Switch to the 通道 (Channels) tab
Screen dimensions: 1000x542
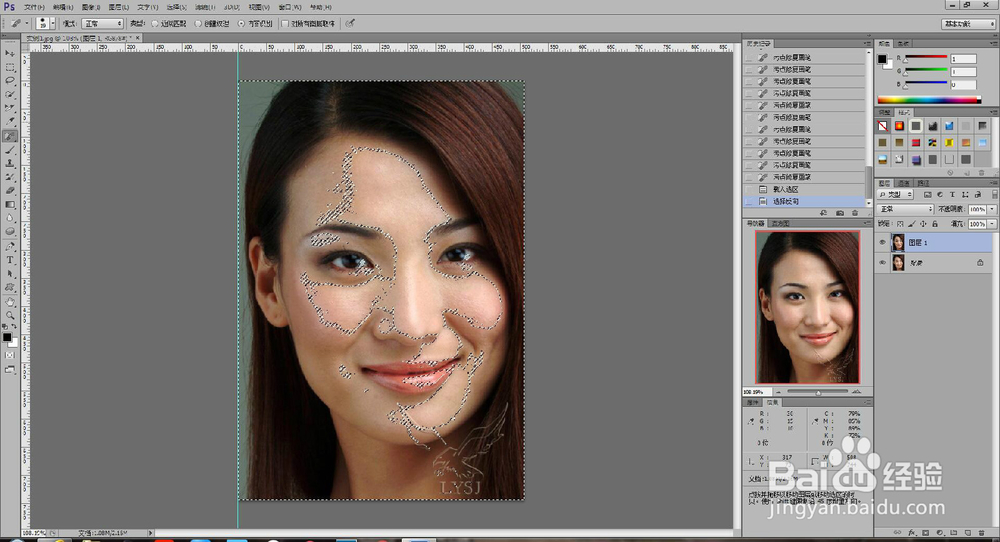pyautogui.click(x=904, y=183)
